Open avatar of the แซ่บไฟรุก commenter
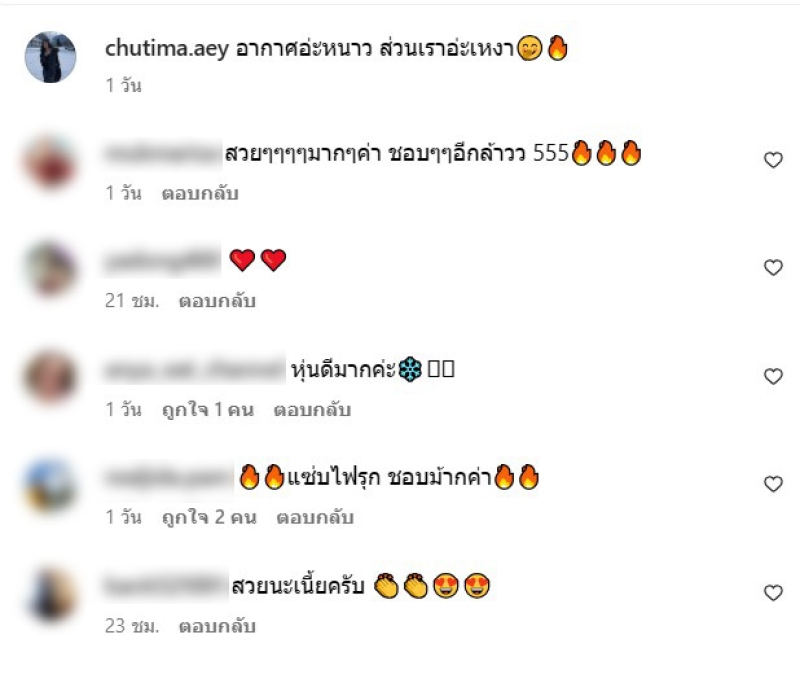 tap(51, 485)
